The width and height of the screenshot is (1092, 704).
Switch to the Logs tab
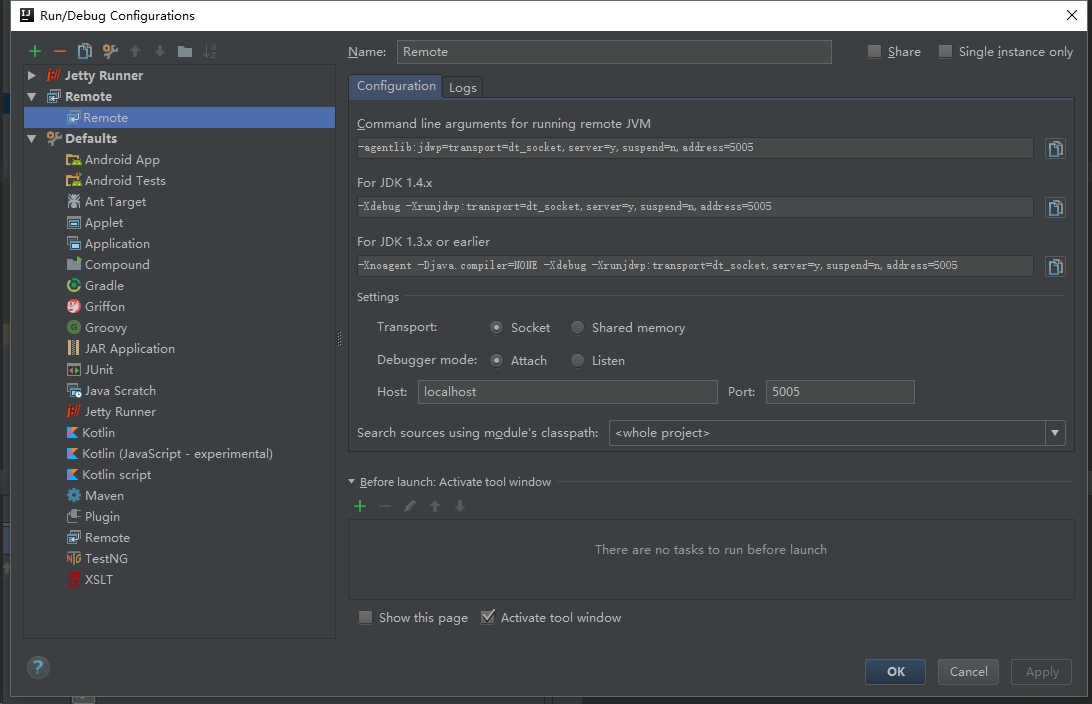coord(462,87)
